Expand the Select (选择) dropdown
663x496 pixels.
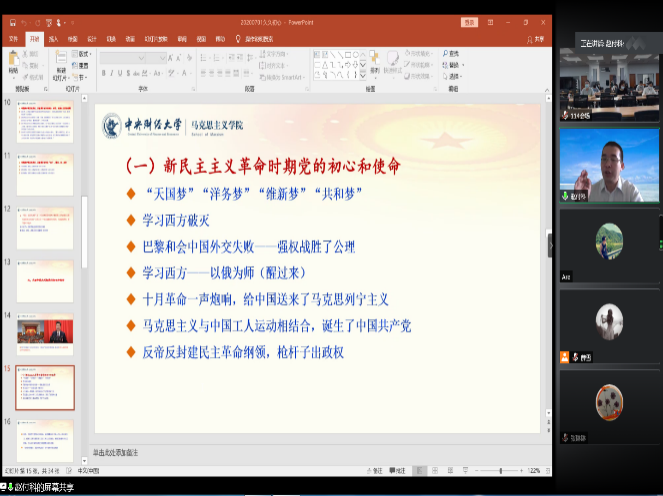453,76
